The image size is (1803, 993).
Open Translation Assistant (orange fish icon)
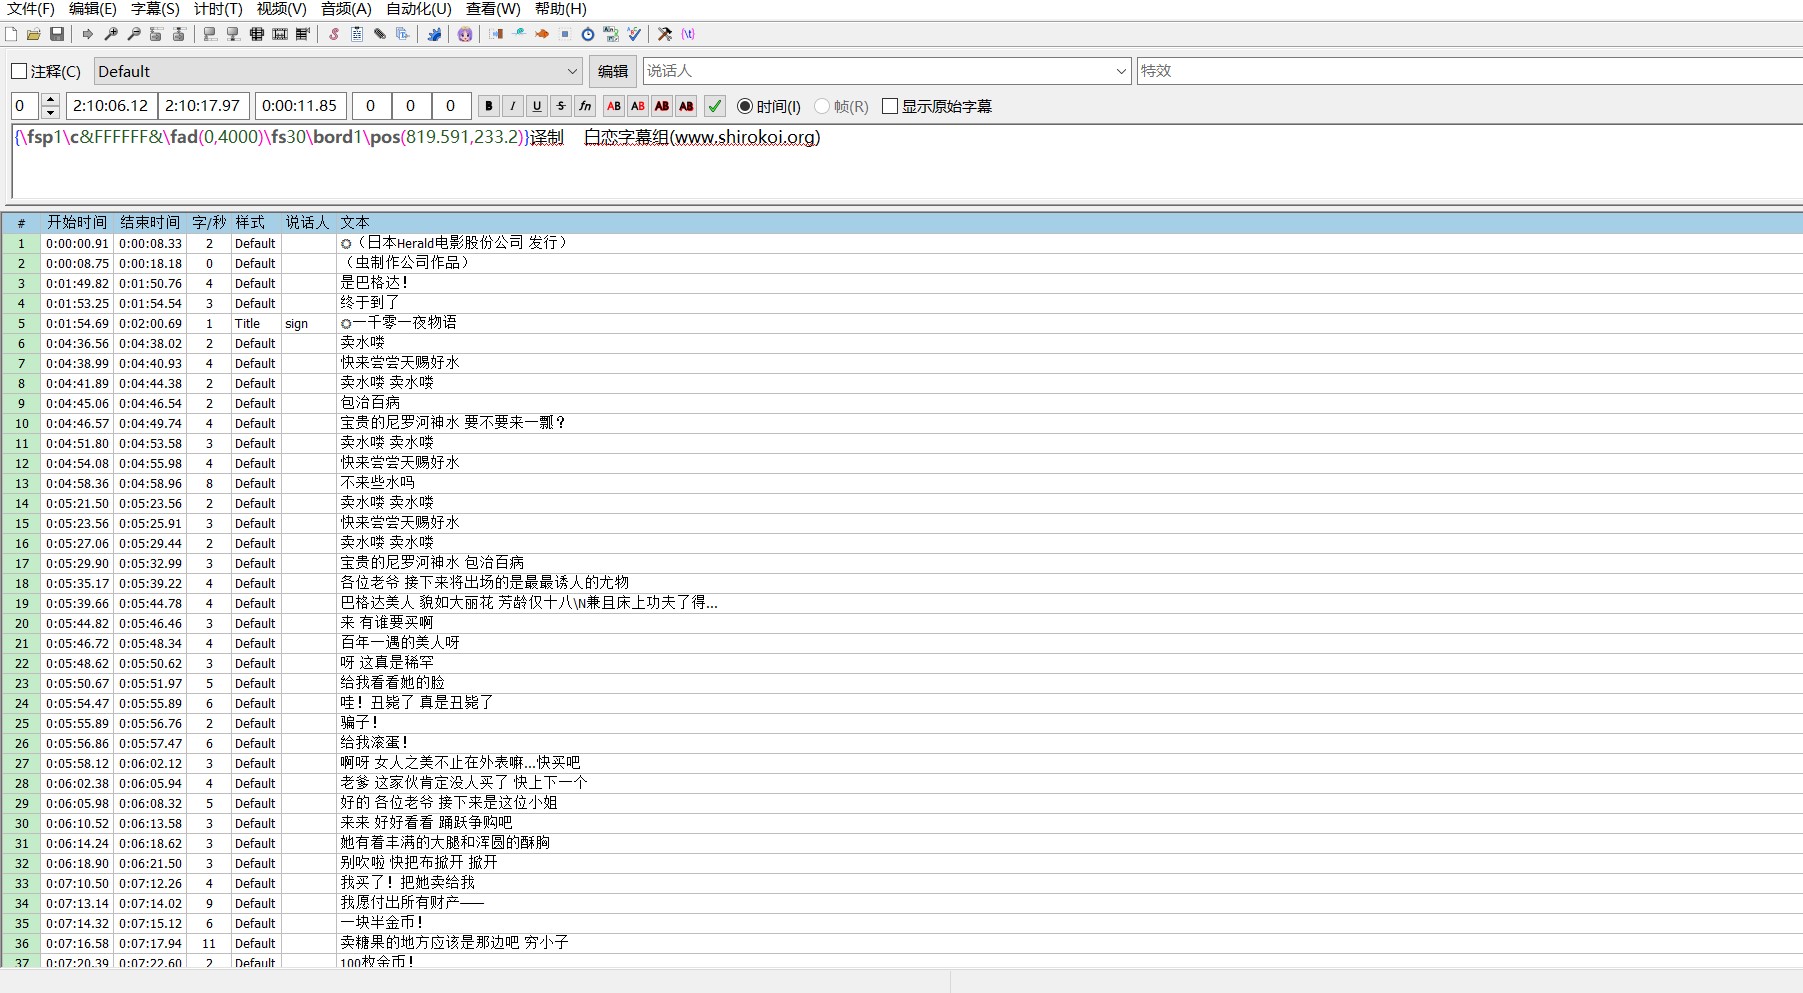click(542, 34)
